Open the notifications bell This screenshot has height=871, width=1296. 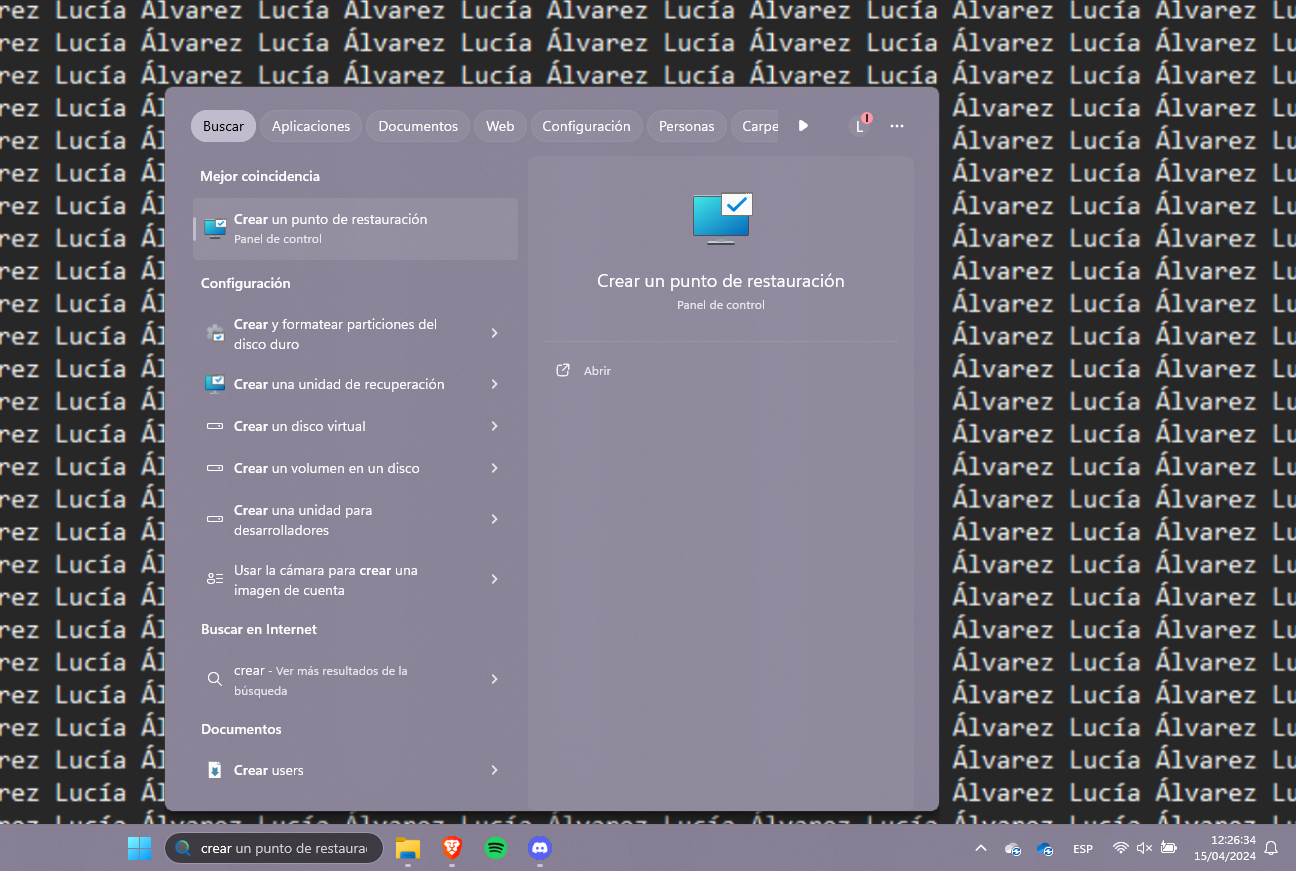click(1270, 848)
